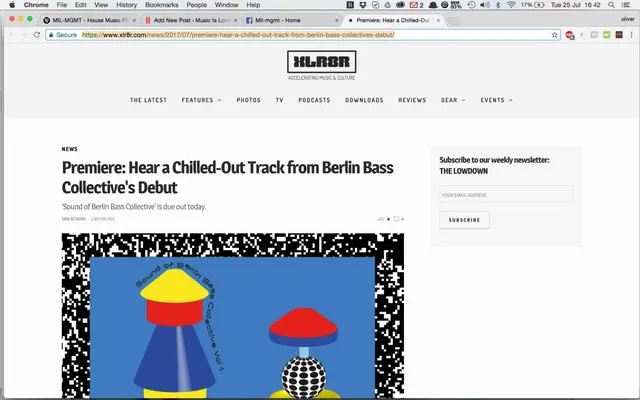Open the People menu
640x400 pixels.
point(197,5)
